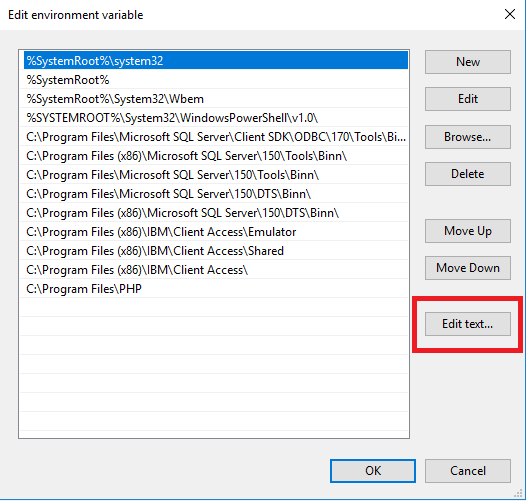Screen dimensions: 526x501
Task: Close the Edit environment variable window
Action: [x=510, y=14]
